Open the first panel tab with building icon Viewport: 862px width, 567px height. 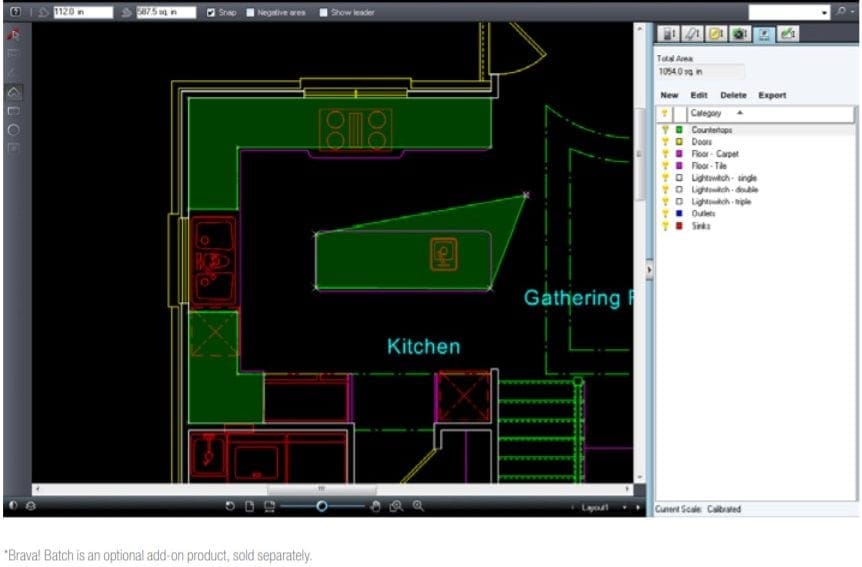668,34
